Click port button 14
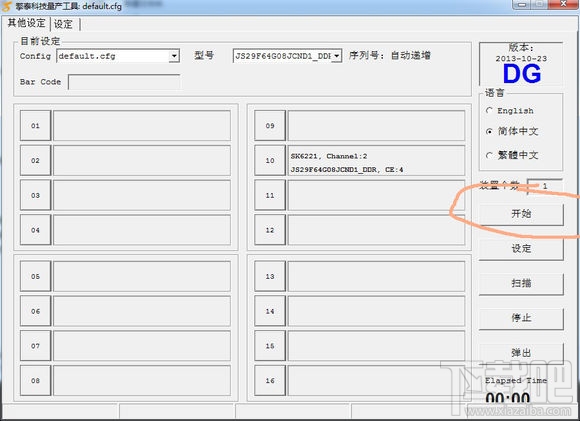Viewport: 580px width, 421px height. 270,311
